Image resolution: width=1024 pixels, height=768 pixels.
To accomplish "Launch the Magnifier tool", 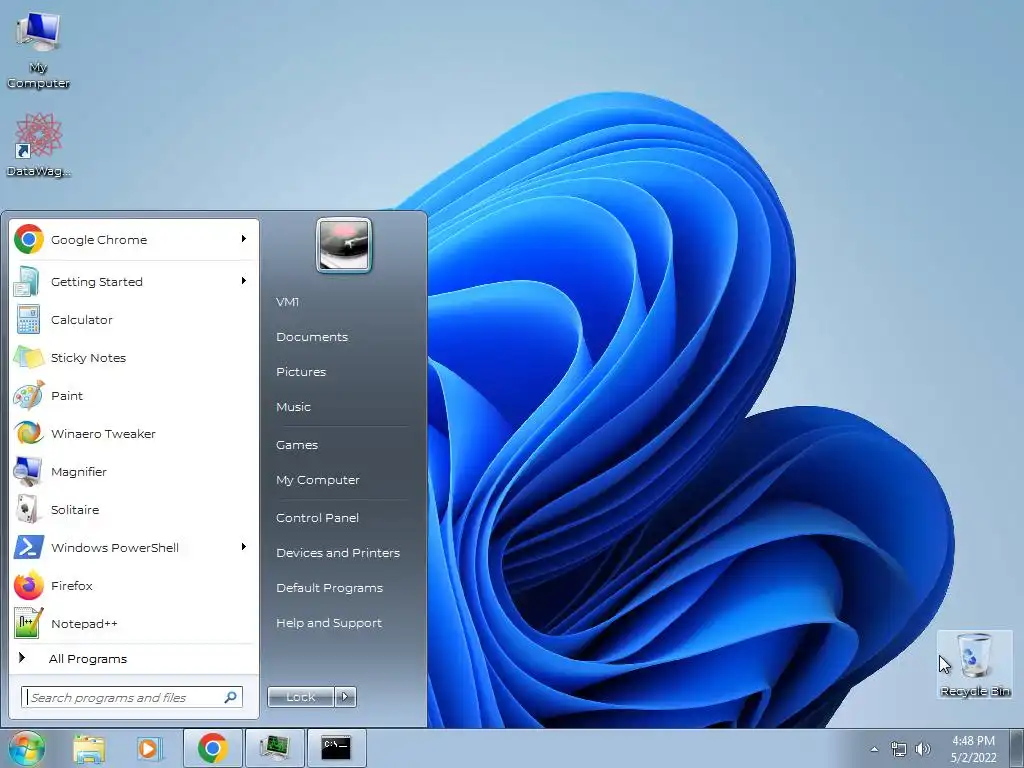I will [134, 472].
